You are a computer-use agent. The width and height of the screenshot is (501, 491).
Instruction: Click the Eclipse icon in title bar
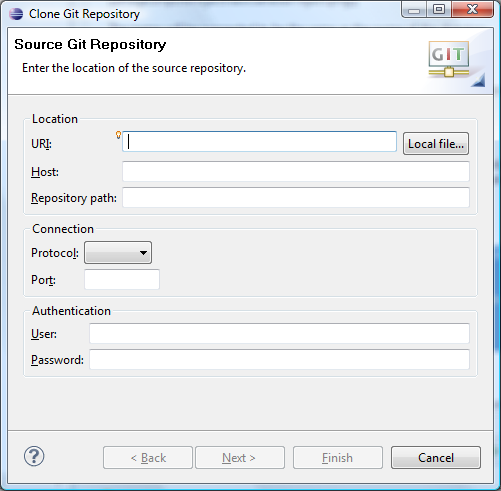[16, 14]
